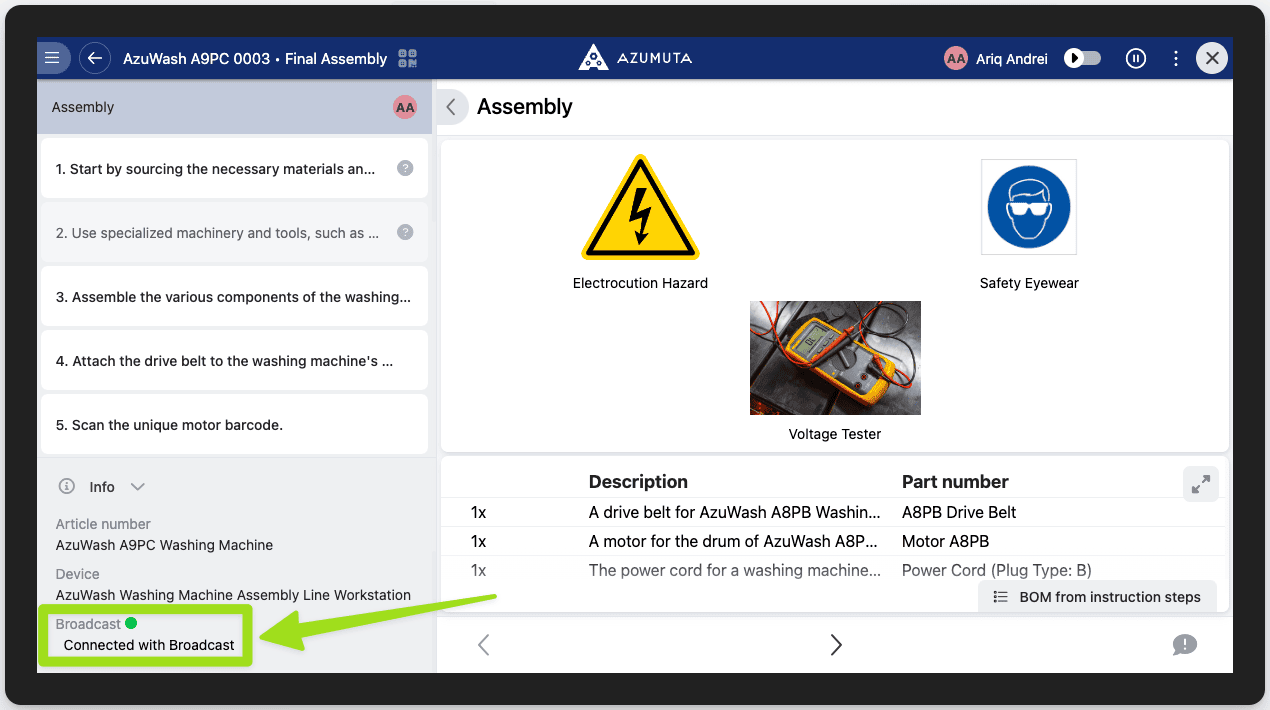Expand the parts table to fullscreen
1270x710 pixels.
coord(1200,484)
